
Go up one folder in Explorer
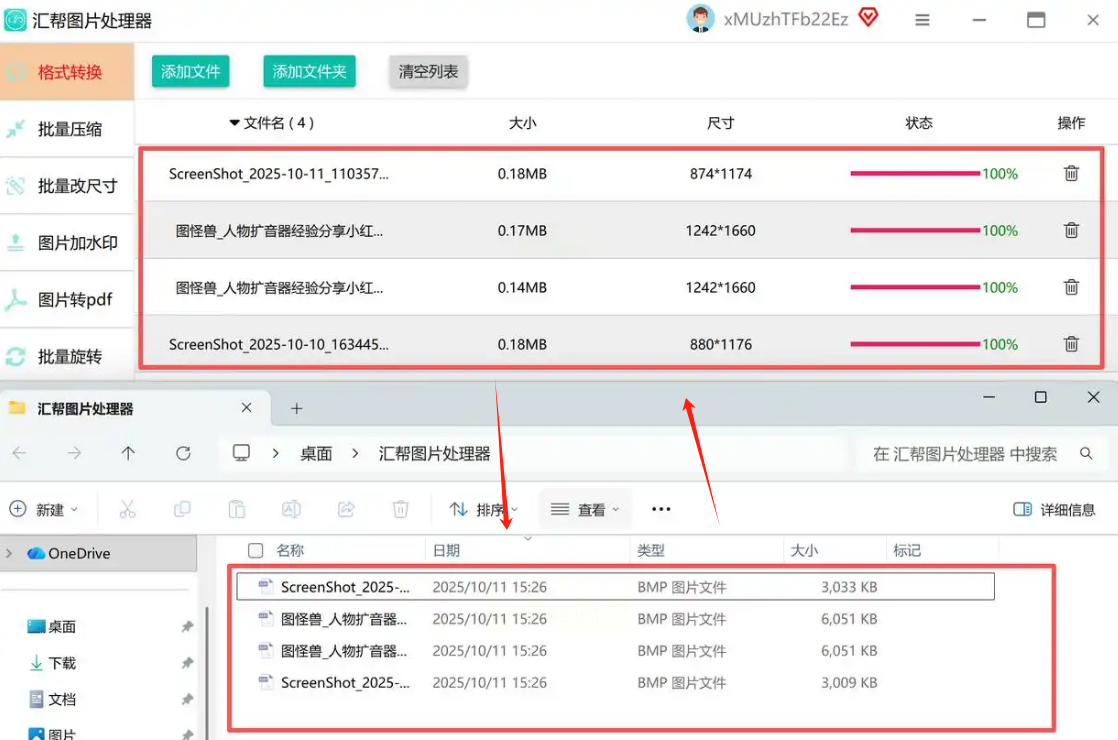(128, 453)
